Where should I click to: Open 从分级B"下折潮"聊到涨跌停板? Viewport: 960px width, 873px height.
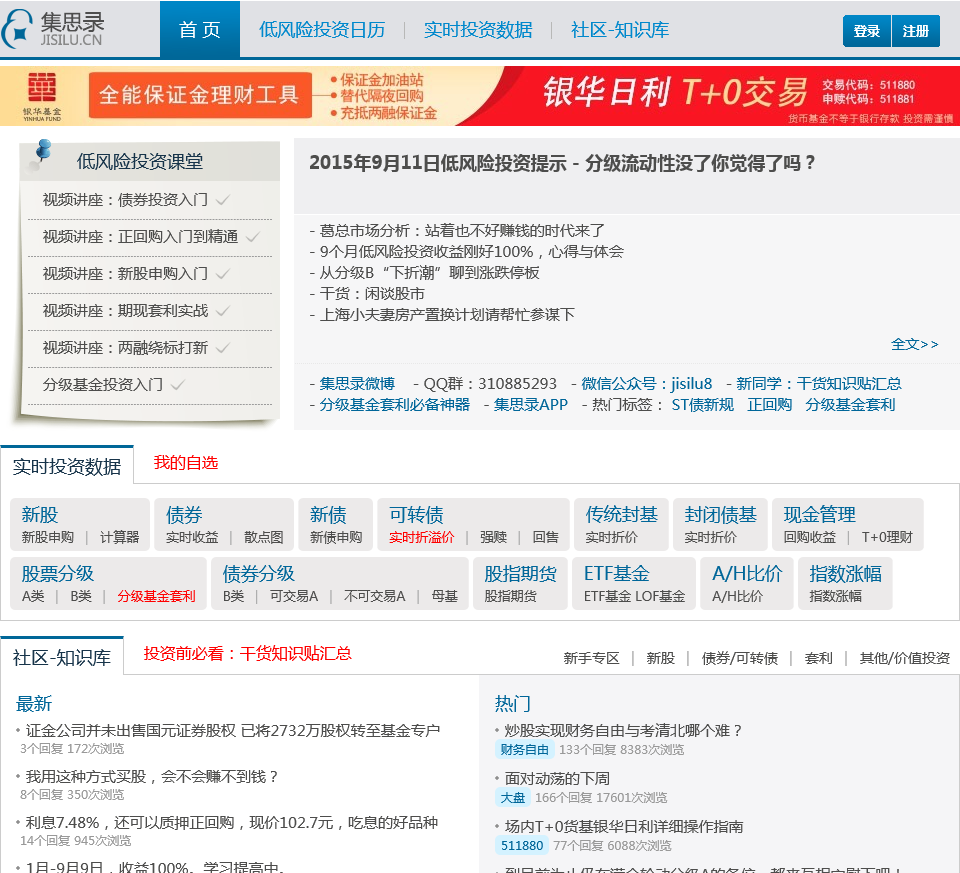coord(429,272)
